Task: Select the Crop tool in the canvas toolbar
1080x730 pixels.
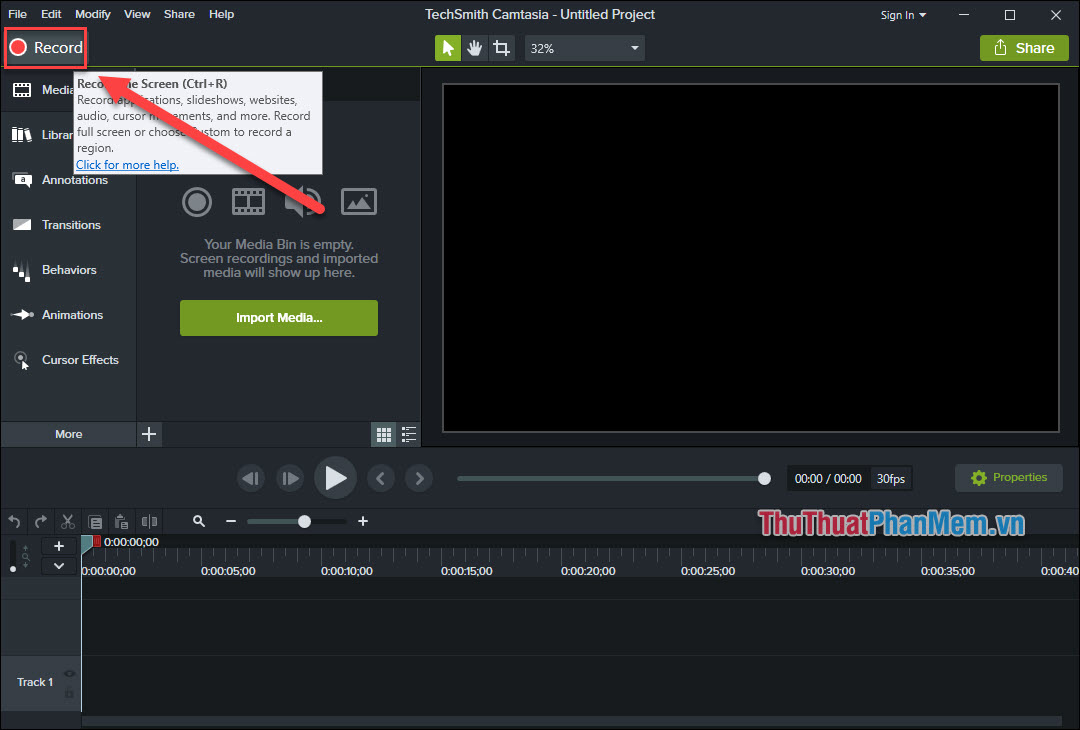Action: [x=501, y=47]
